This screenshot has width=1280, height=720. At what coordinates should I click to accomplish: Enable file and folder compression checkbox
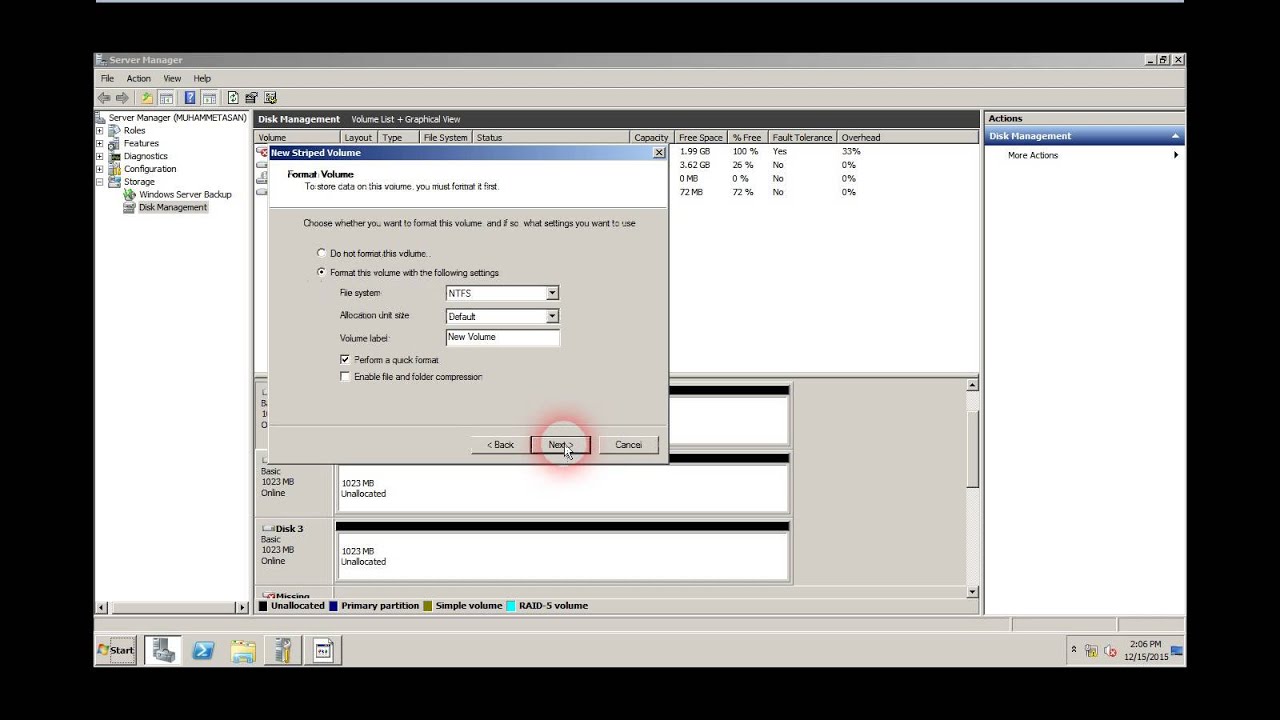(x=345, y=377)
